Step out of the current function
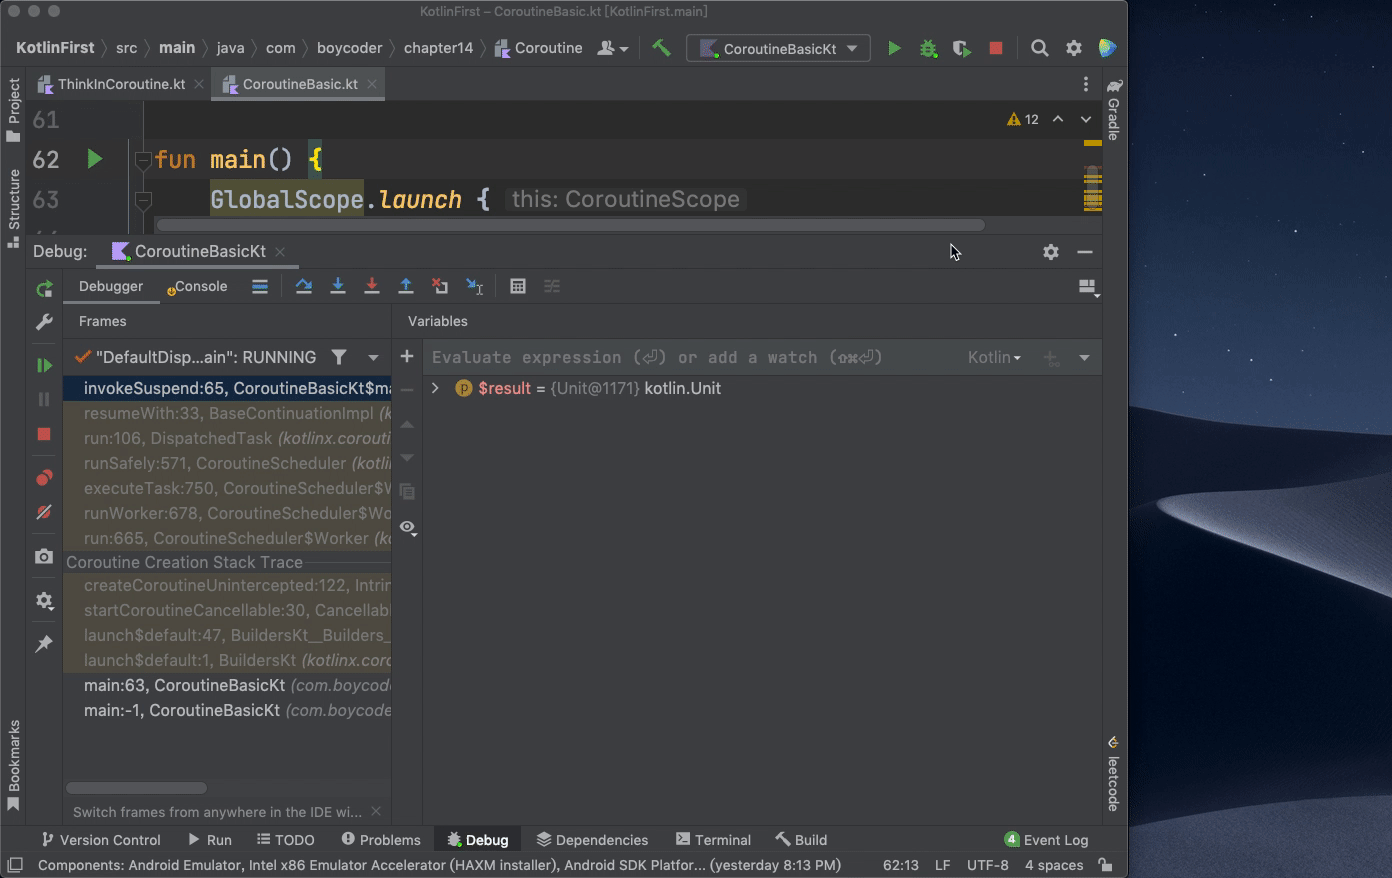Viewport: 1392px width, 878px height. pos(406,287)
